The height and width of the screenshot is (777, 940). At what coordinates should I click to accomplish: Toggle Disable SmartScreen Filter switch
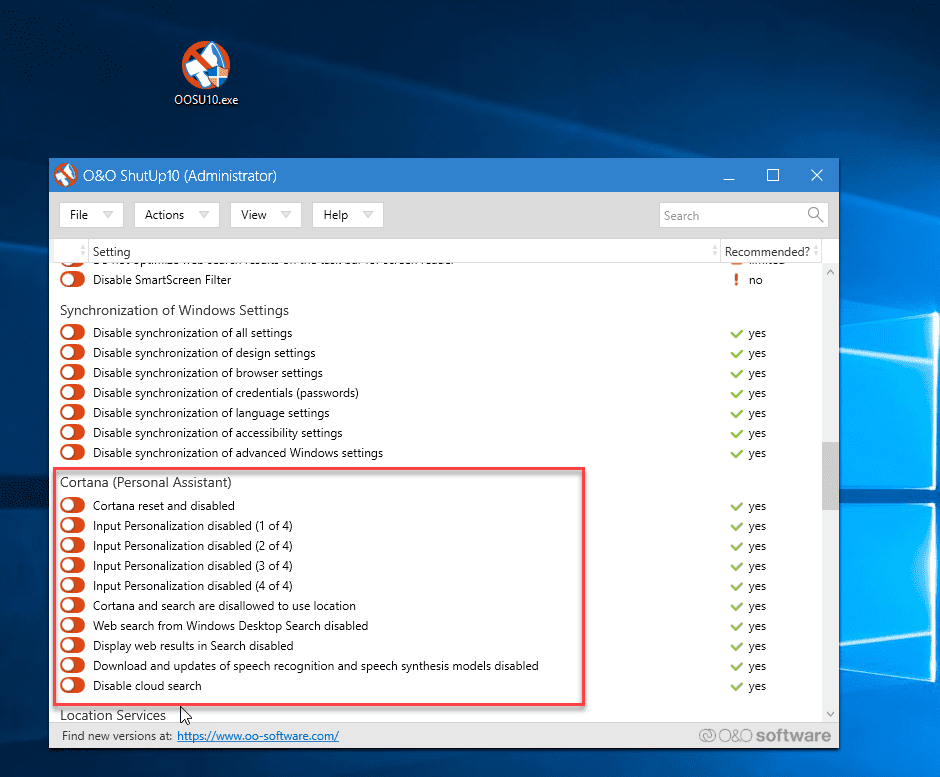[x=73, y=279]
